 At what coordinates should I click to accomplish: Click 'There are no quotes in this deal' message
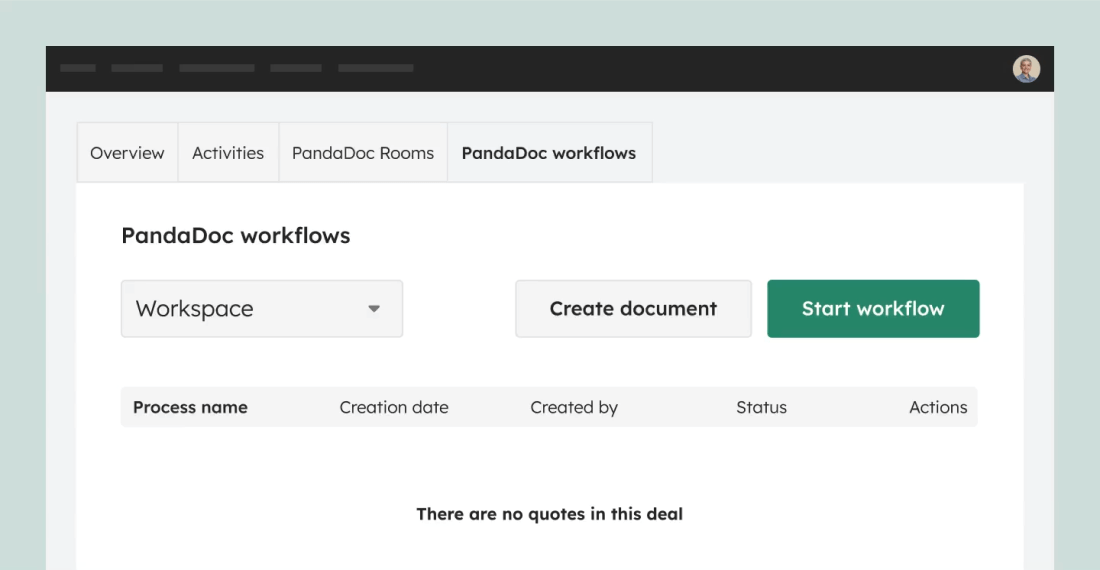pyautogui.click(x=549, y=514)
